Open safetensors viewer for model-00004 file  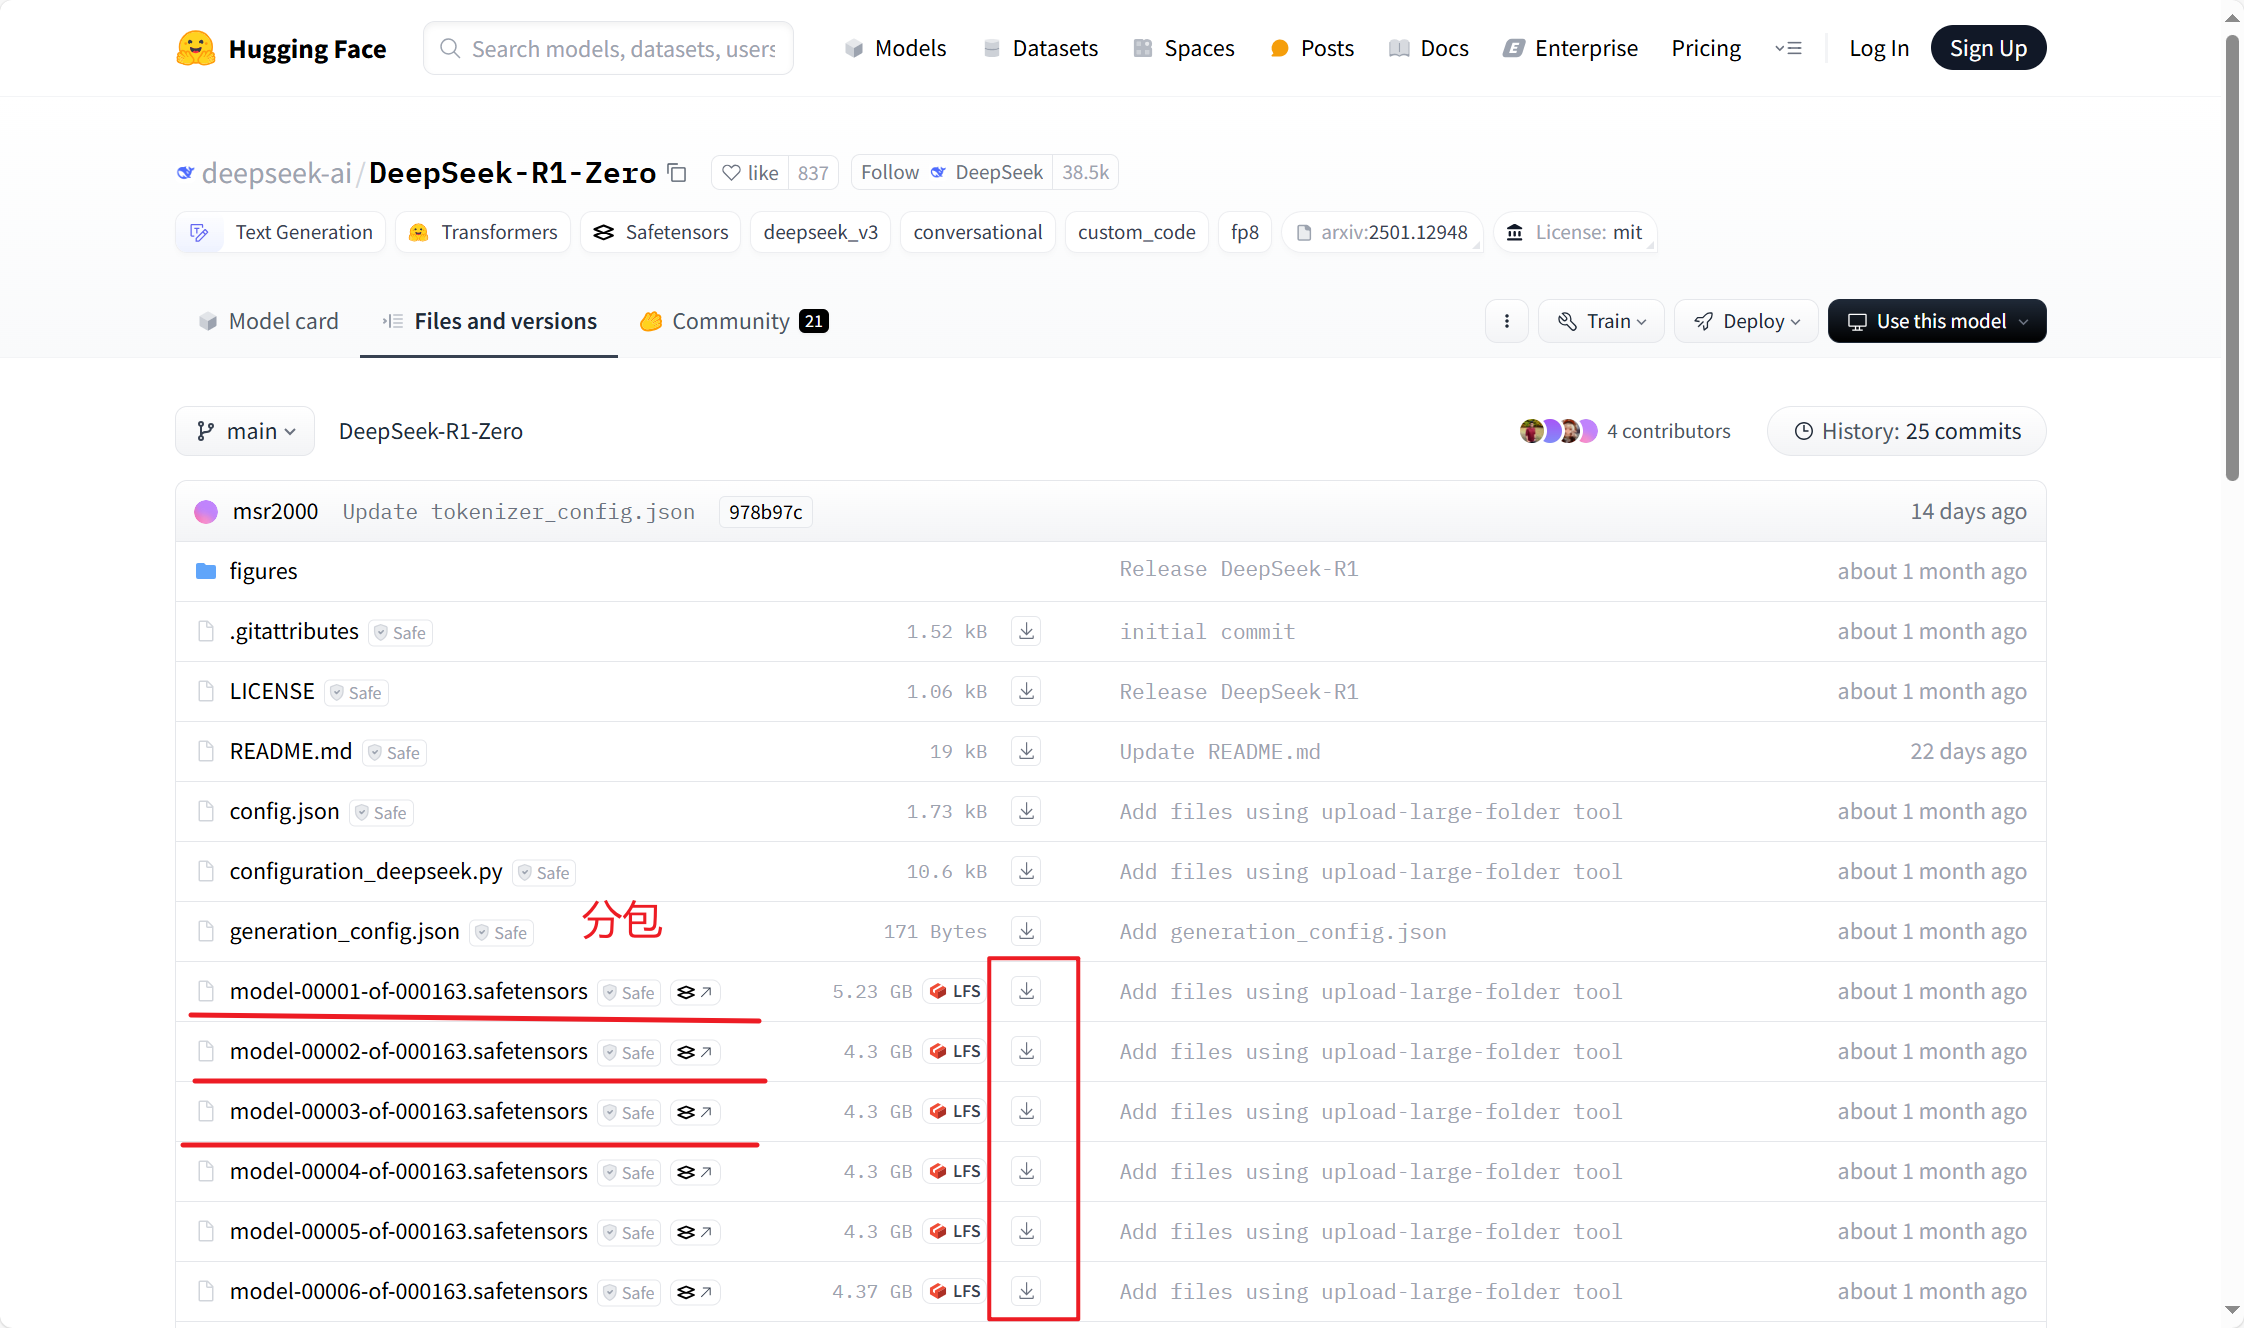[x=695, y=1172]
